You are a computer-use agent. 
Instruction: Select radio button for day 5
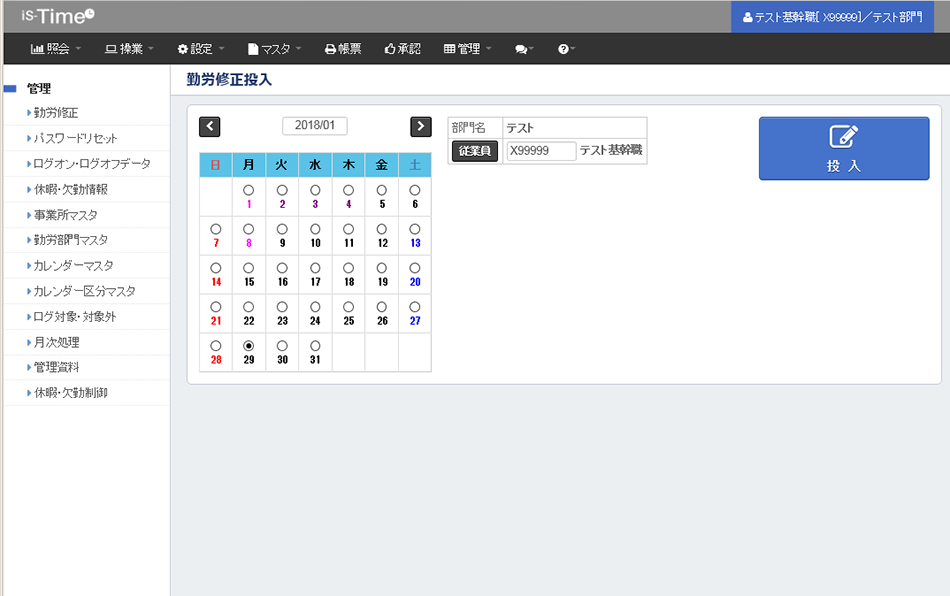pos(382,190)
